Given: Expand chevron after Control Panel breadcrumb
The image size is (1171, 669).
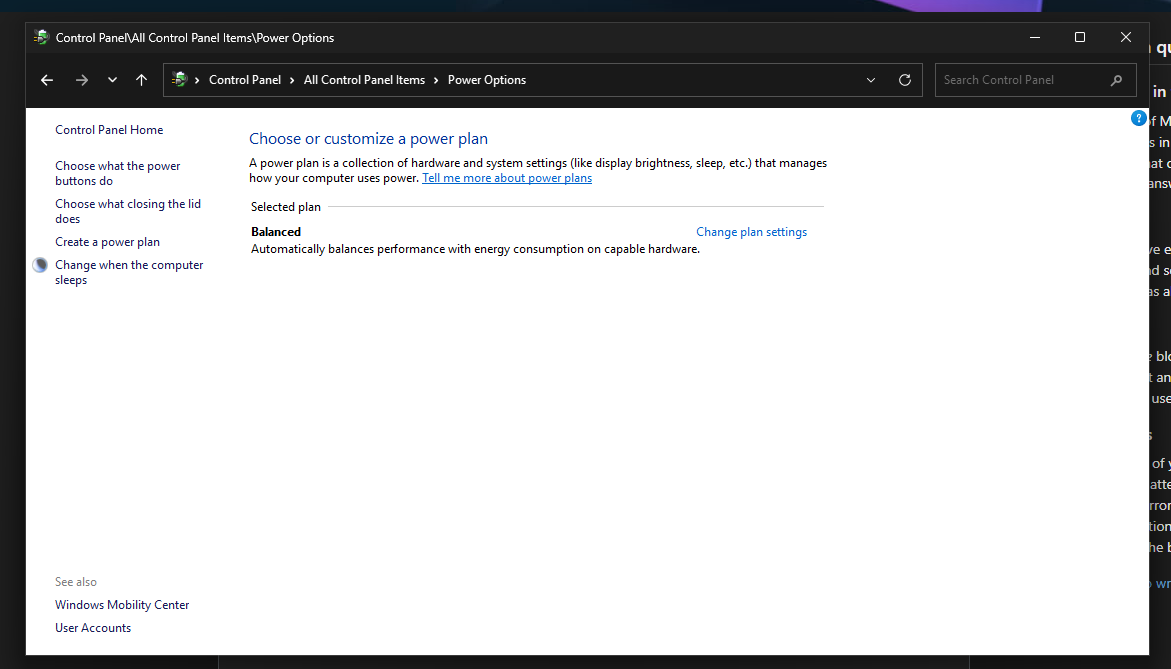Looking at the screenshot, I should (x=293, y=80).
